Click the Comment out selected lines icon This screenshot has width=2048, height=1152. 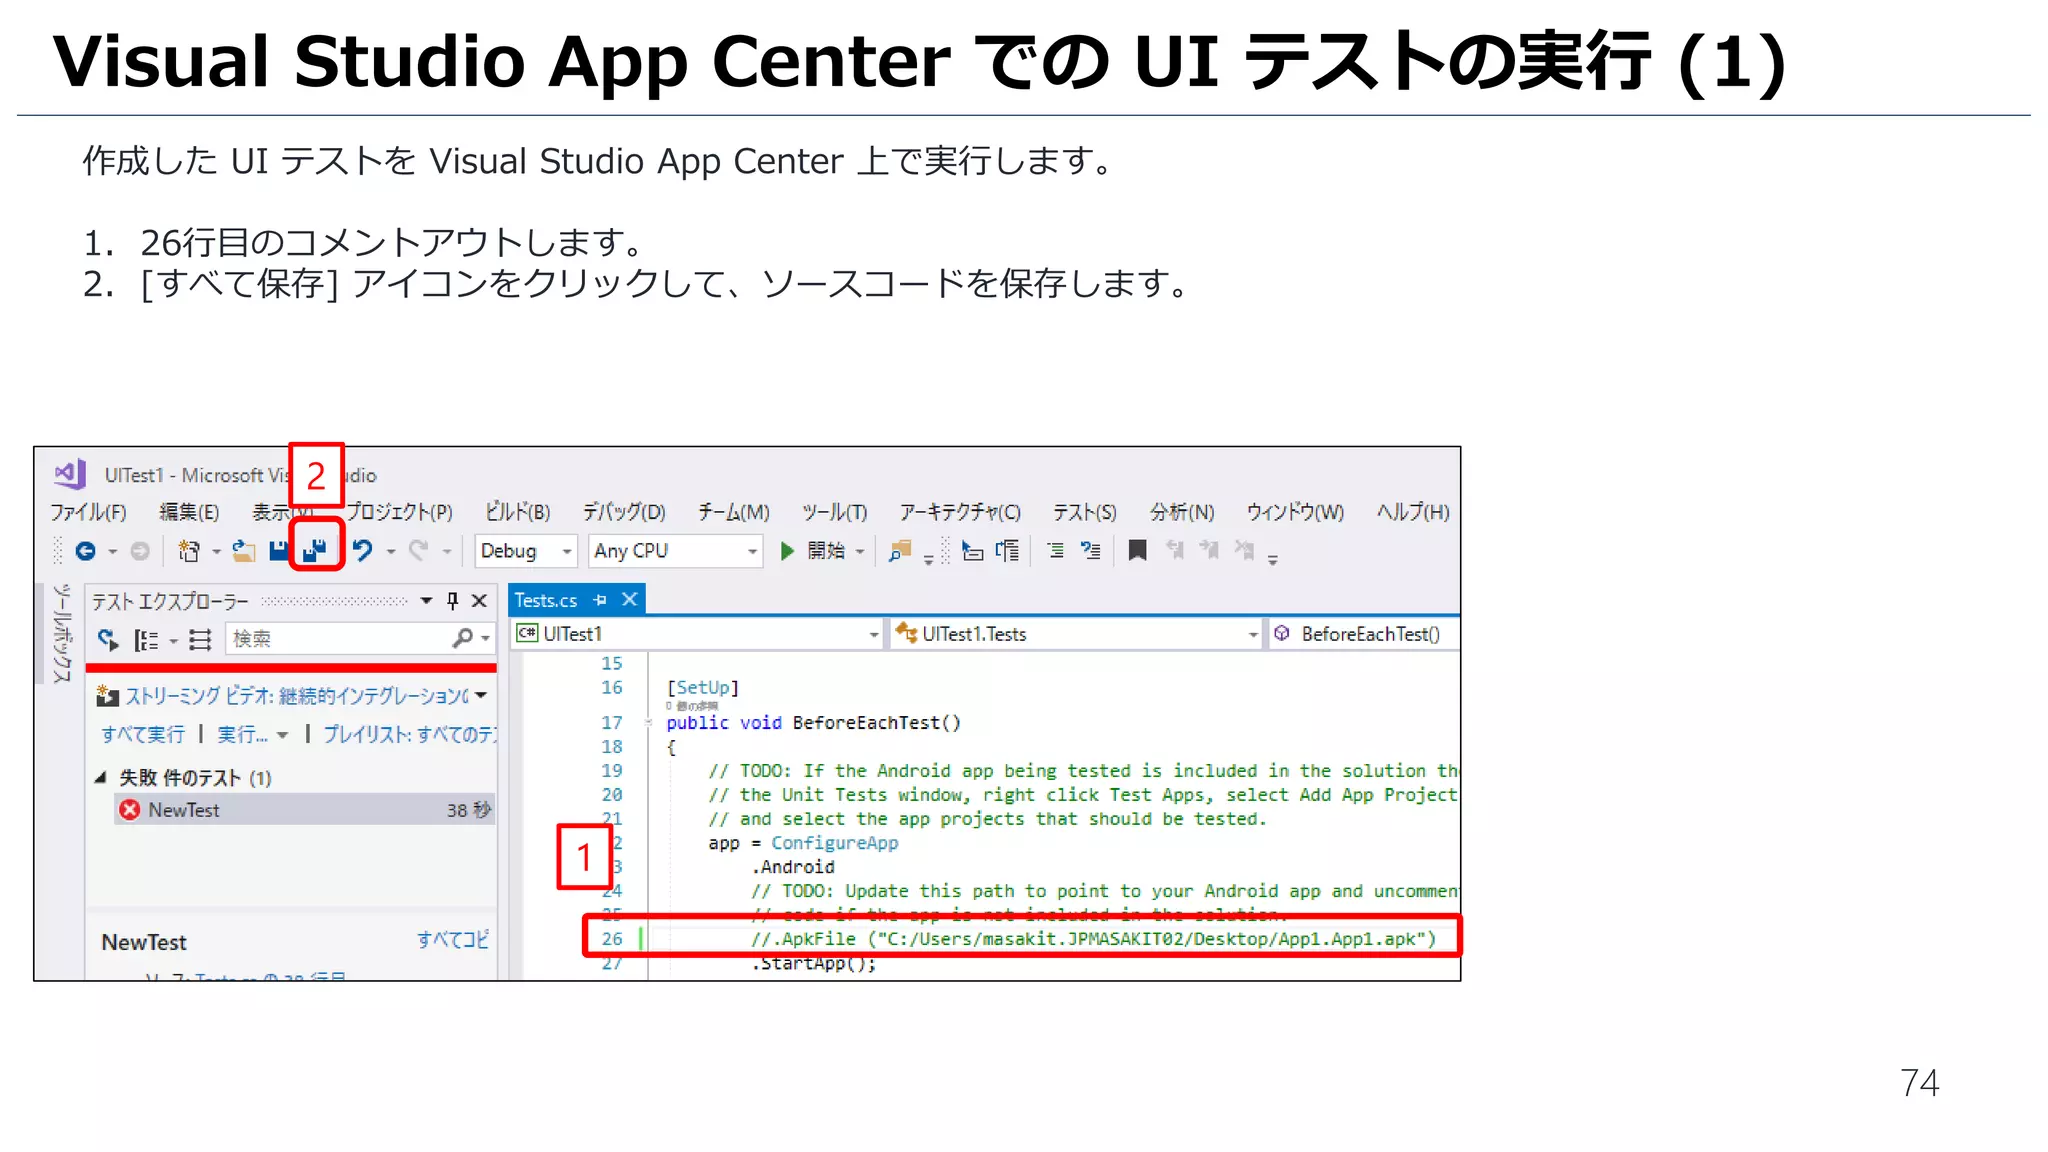(x=1055, y=550)
